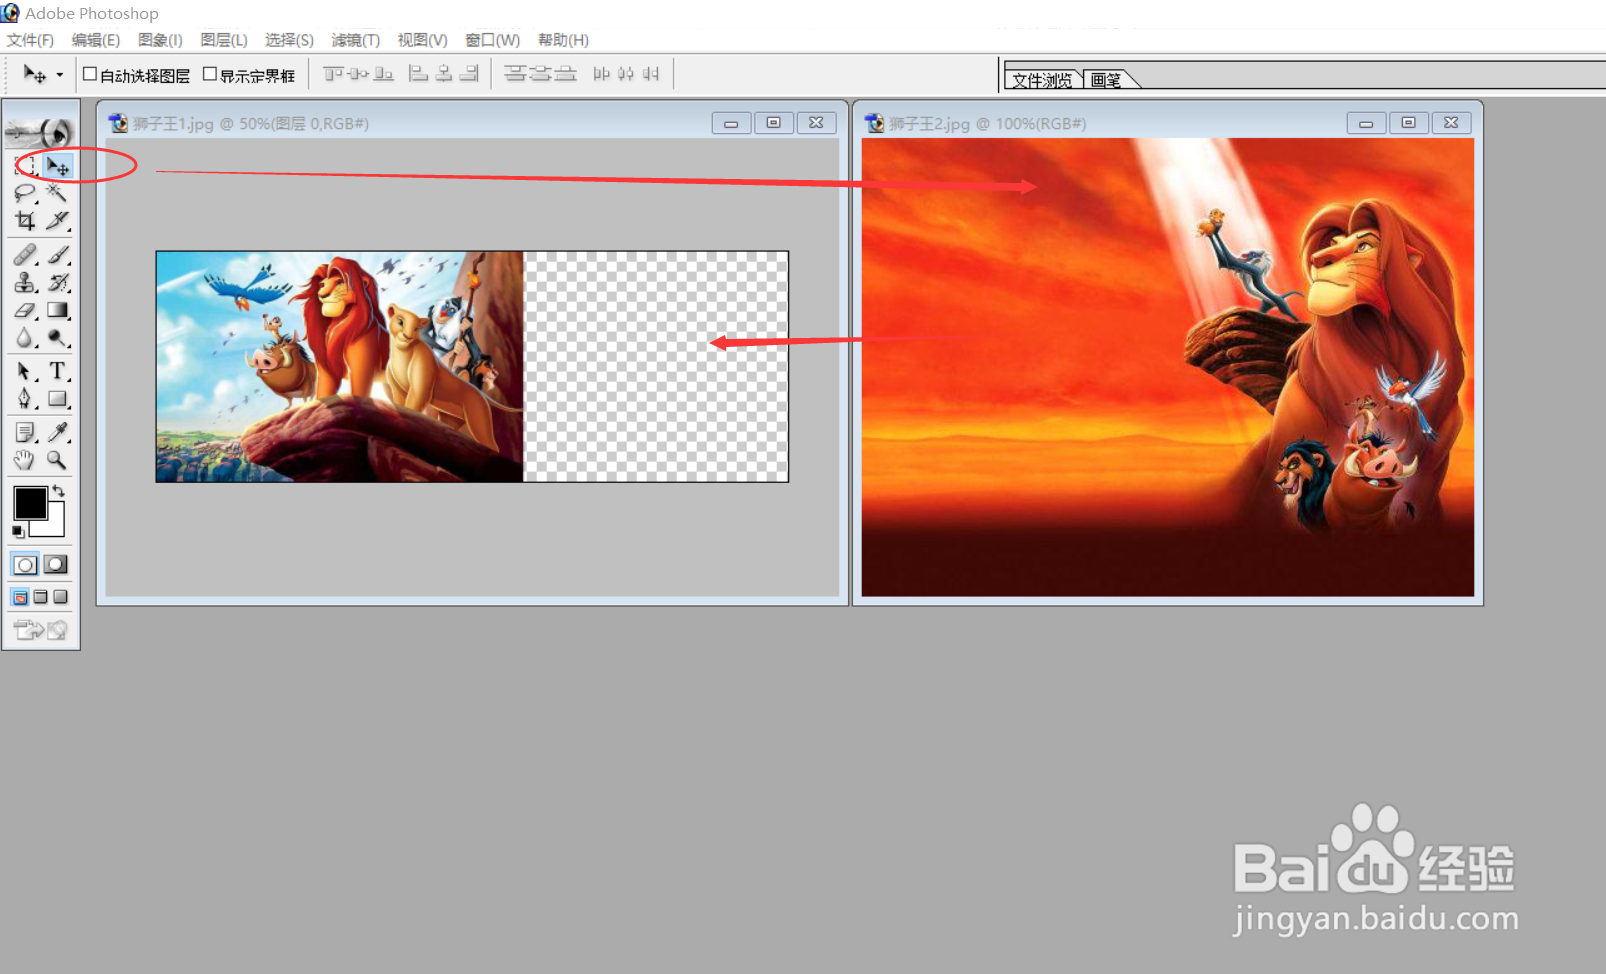
Task: Select the Gradient tool
Action: tap(58, 311)
